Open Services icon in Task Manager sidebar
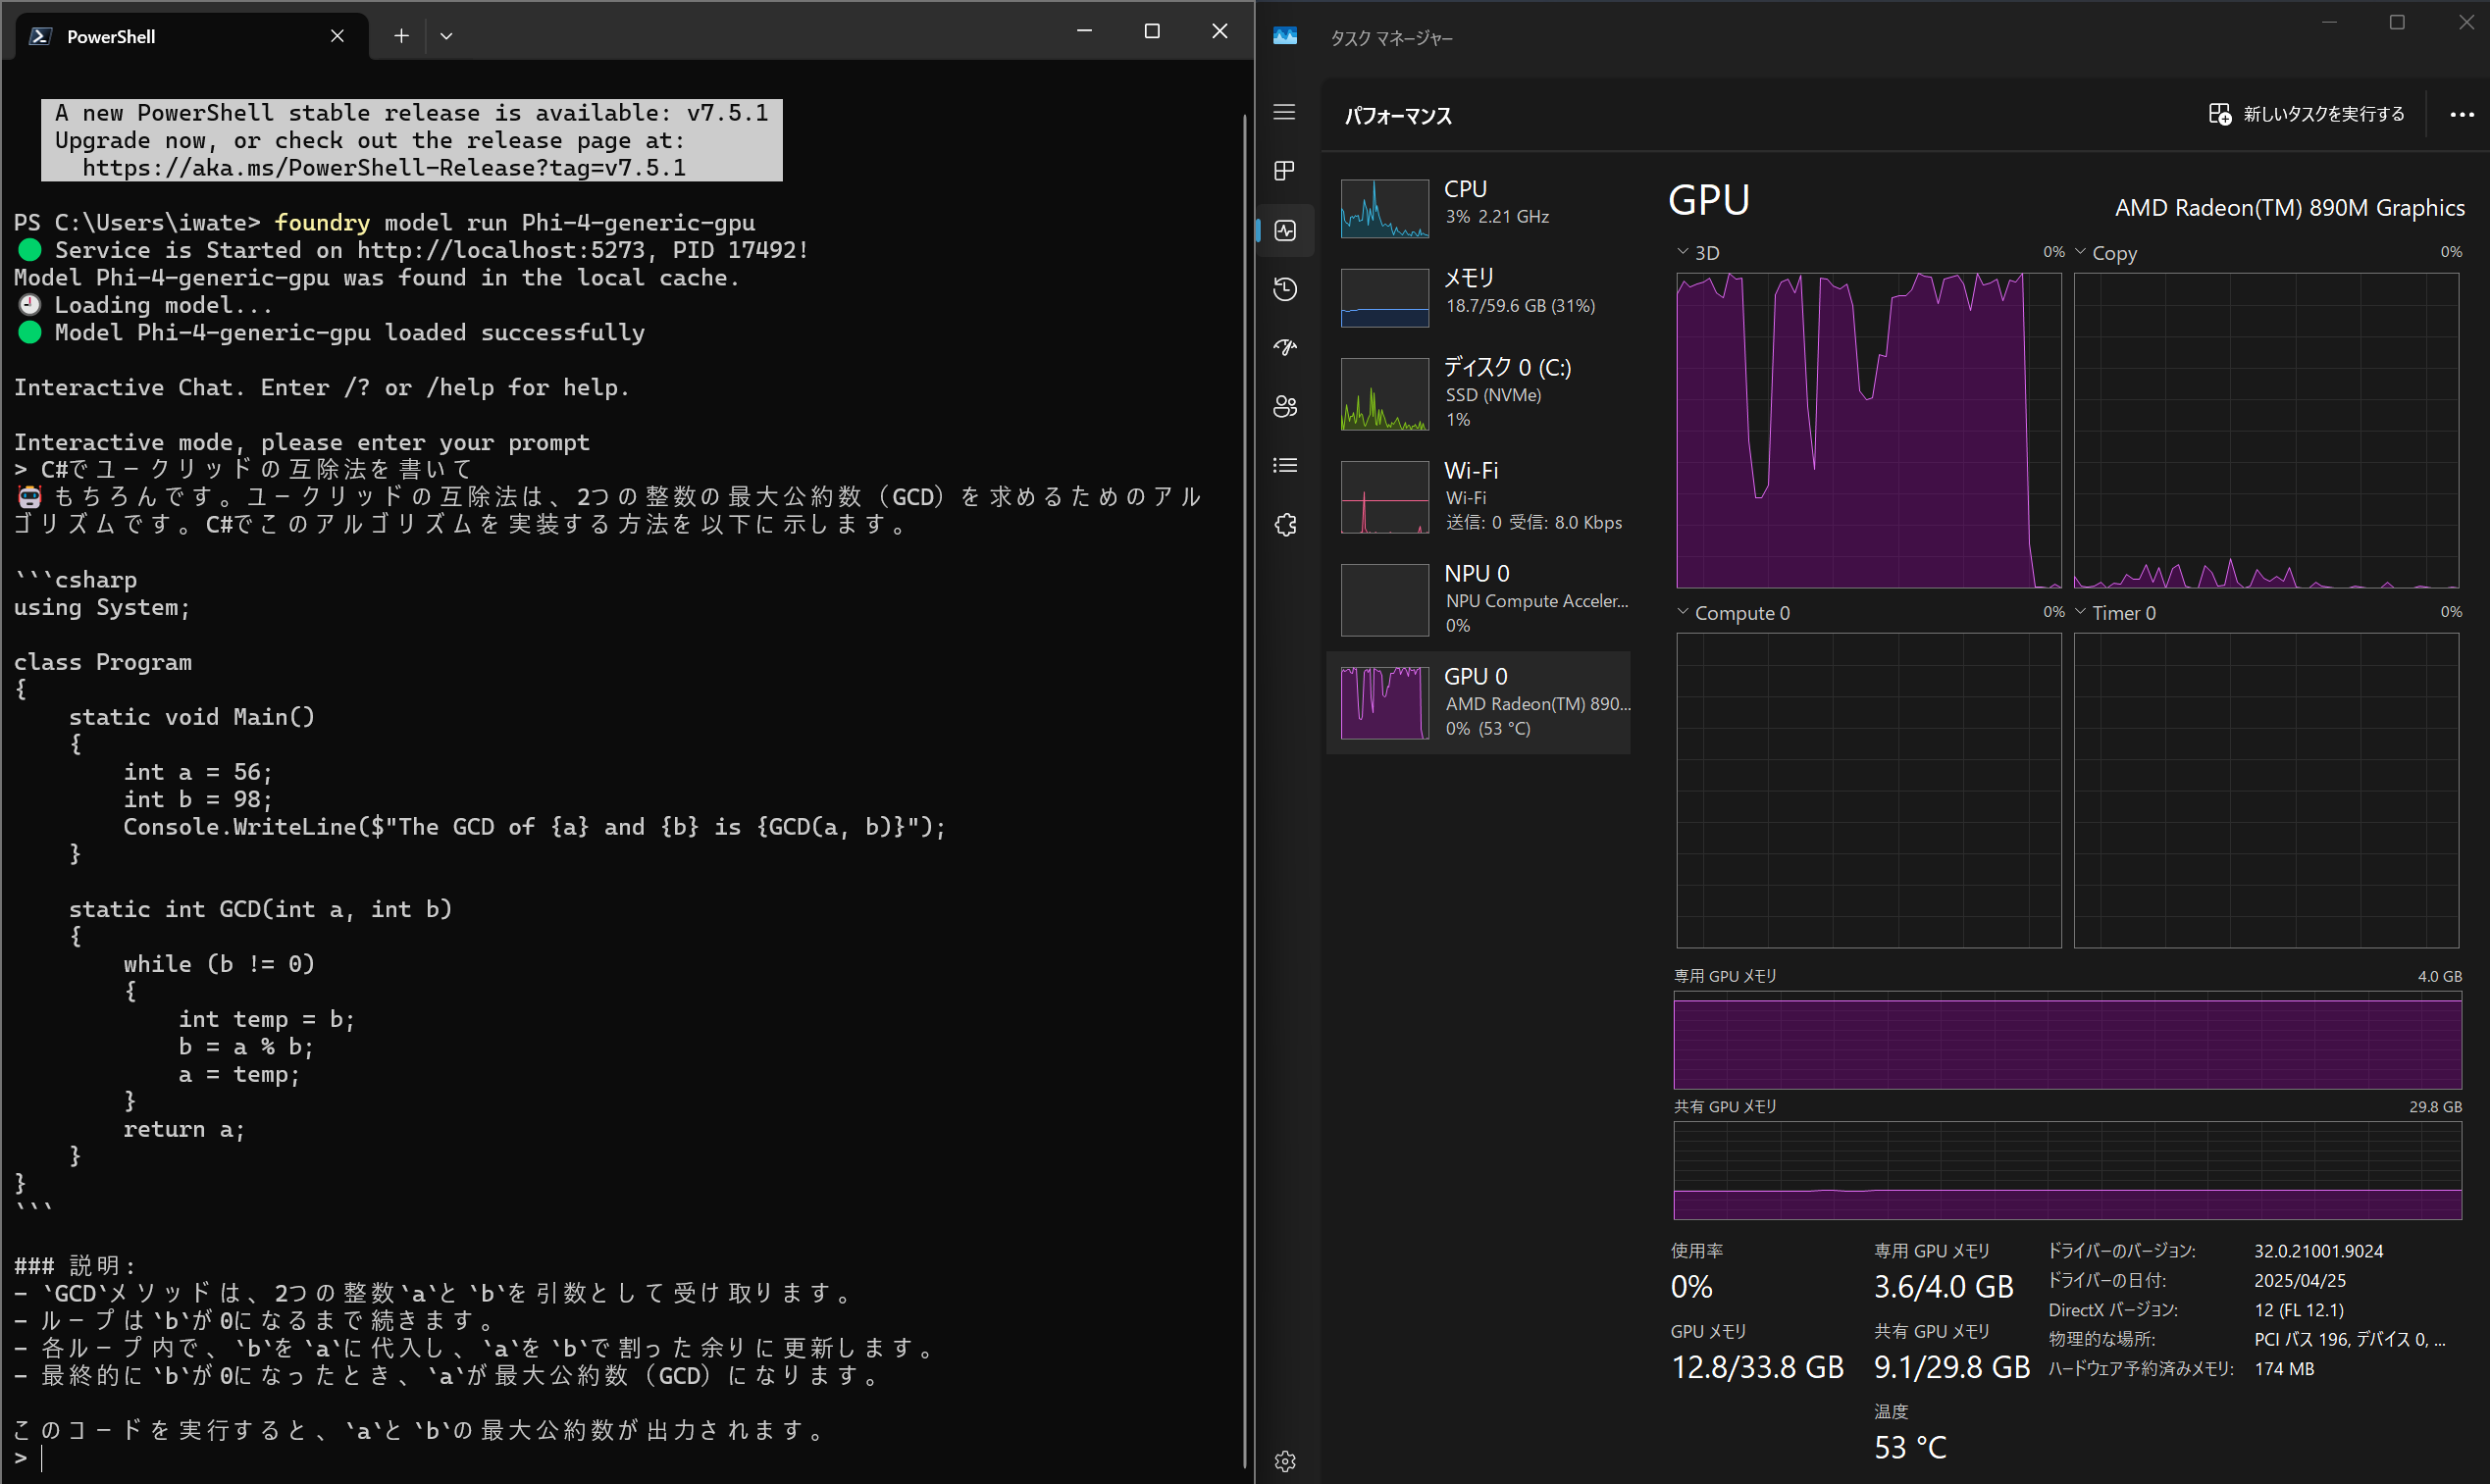 tap(1285, 524)
